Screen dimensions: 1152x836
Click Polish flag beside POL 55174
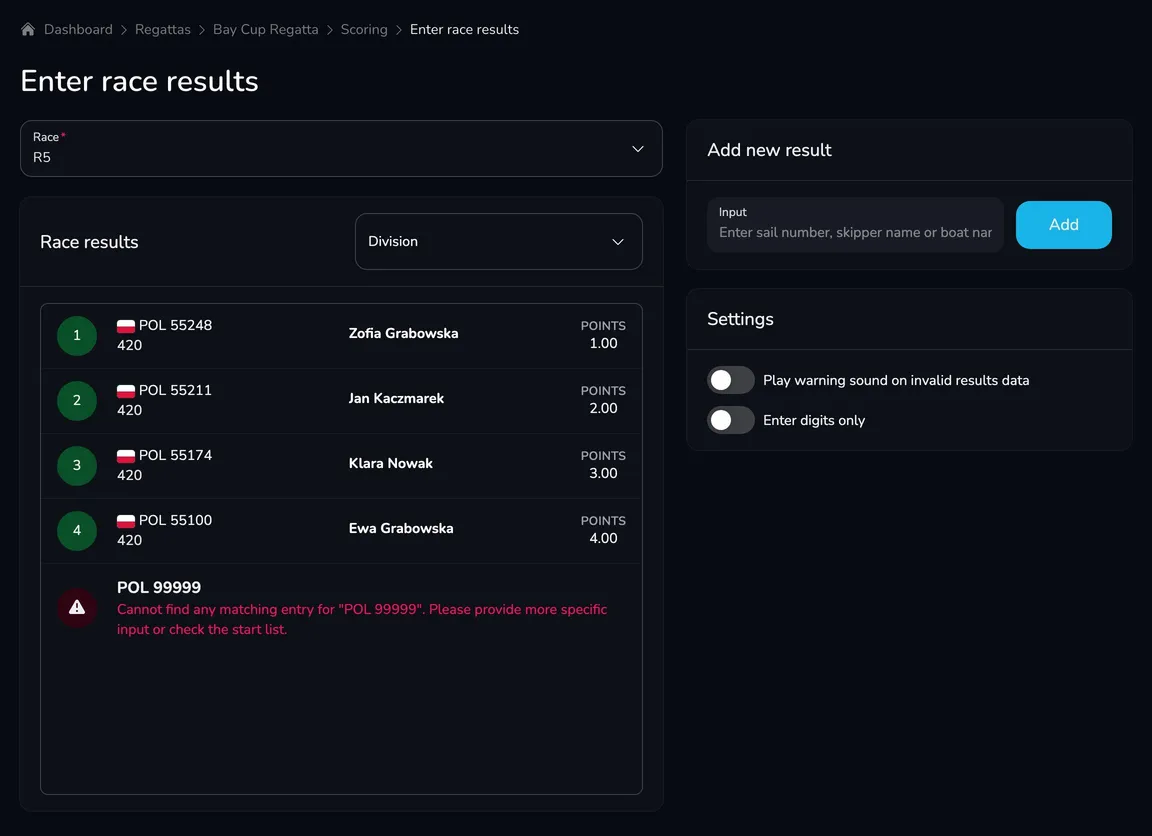126,456
